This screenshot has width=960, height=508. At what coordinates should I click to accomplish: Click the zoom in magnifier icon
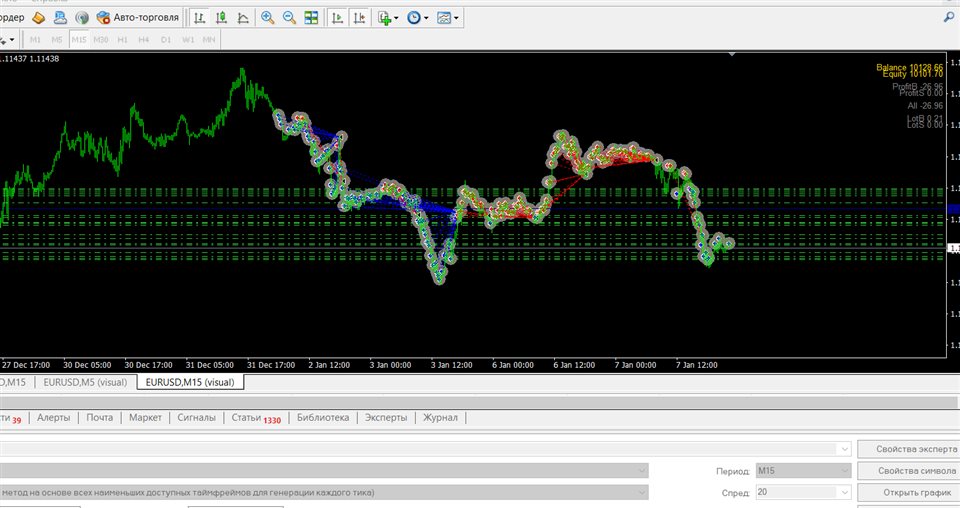coord(268,17)
